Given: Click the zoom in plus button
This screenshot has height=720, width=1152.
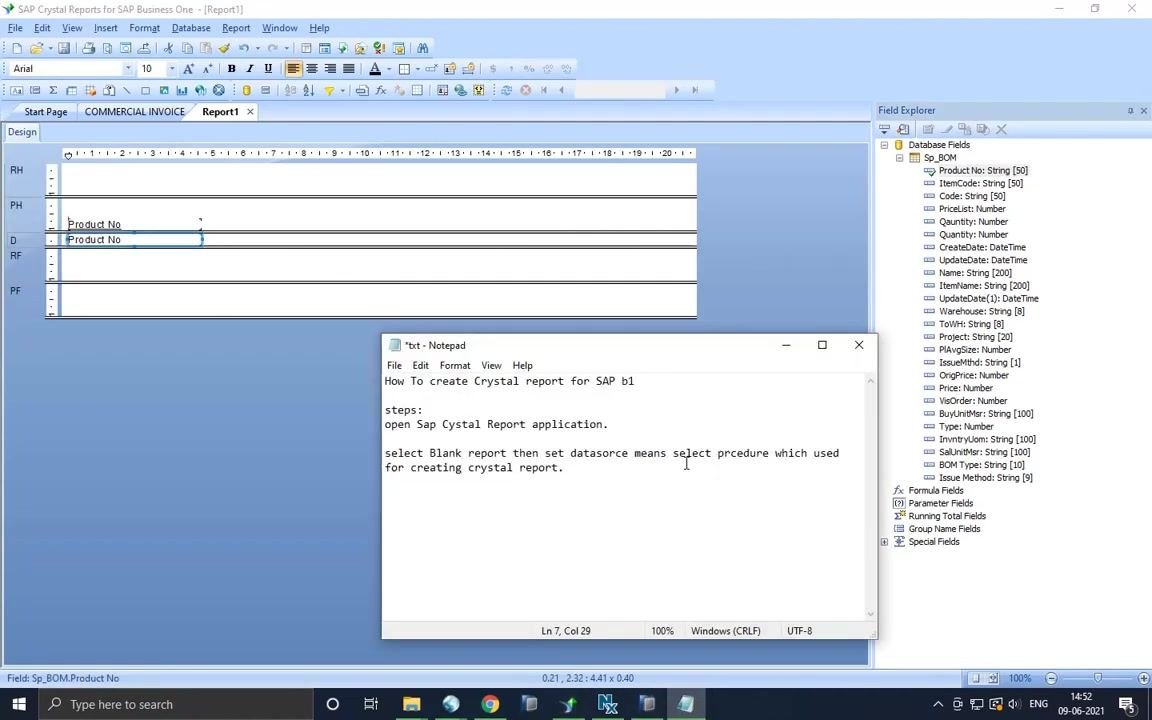Looking at the screenshot, I should click(1144, 678).
